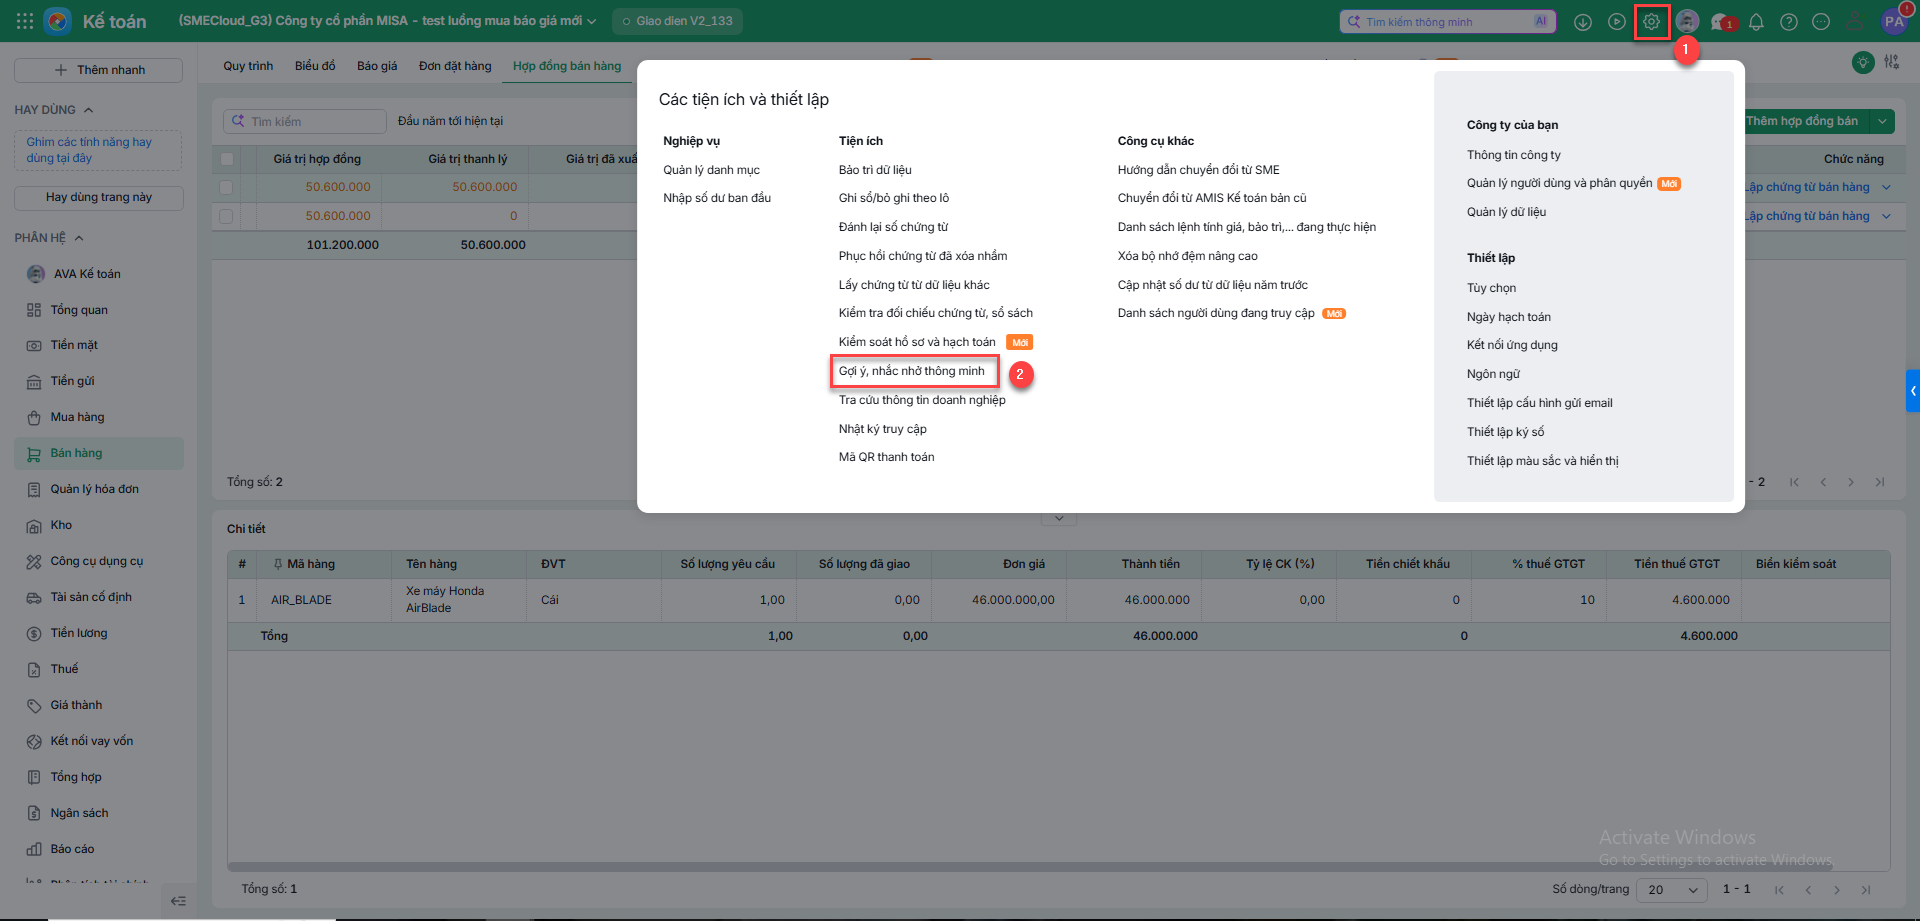Open the rows-per-page dropdown showing 20
1920x921 pixels.
point(1673,889)
